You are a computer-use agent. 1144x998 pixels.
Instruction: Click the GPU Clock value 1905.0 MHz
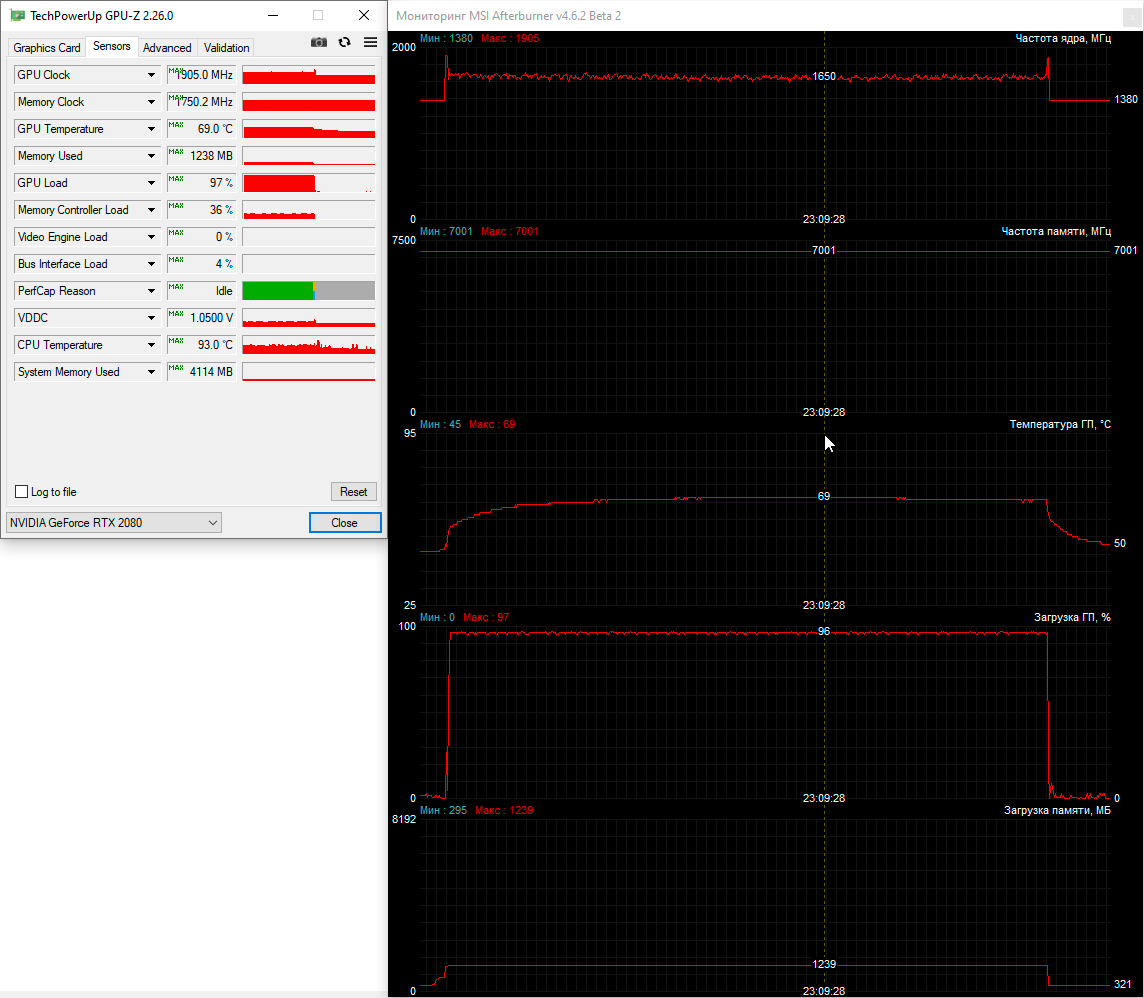(x=201, y=75)
